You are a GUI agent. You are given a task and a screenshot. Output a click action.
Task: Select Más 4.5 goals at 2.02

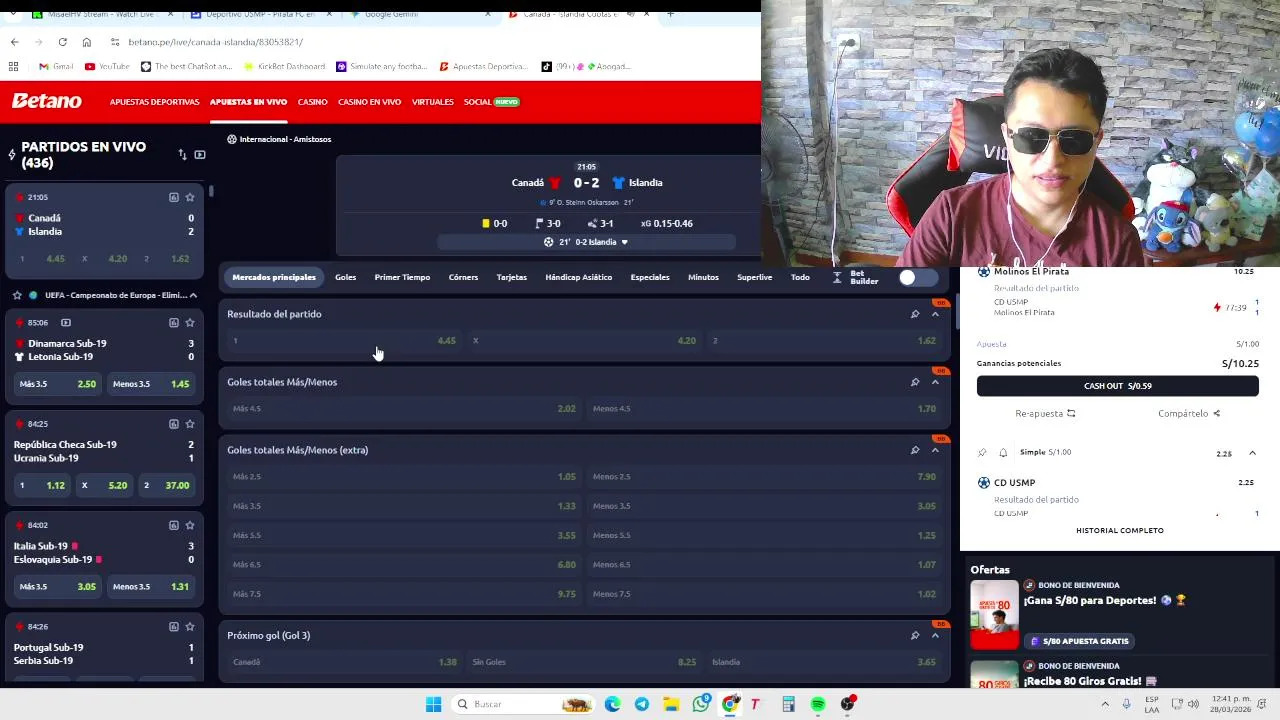(404, 408)
